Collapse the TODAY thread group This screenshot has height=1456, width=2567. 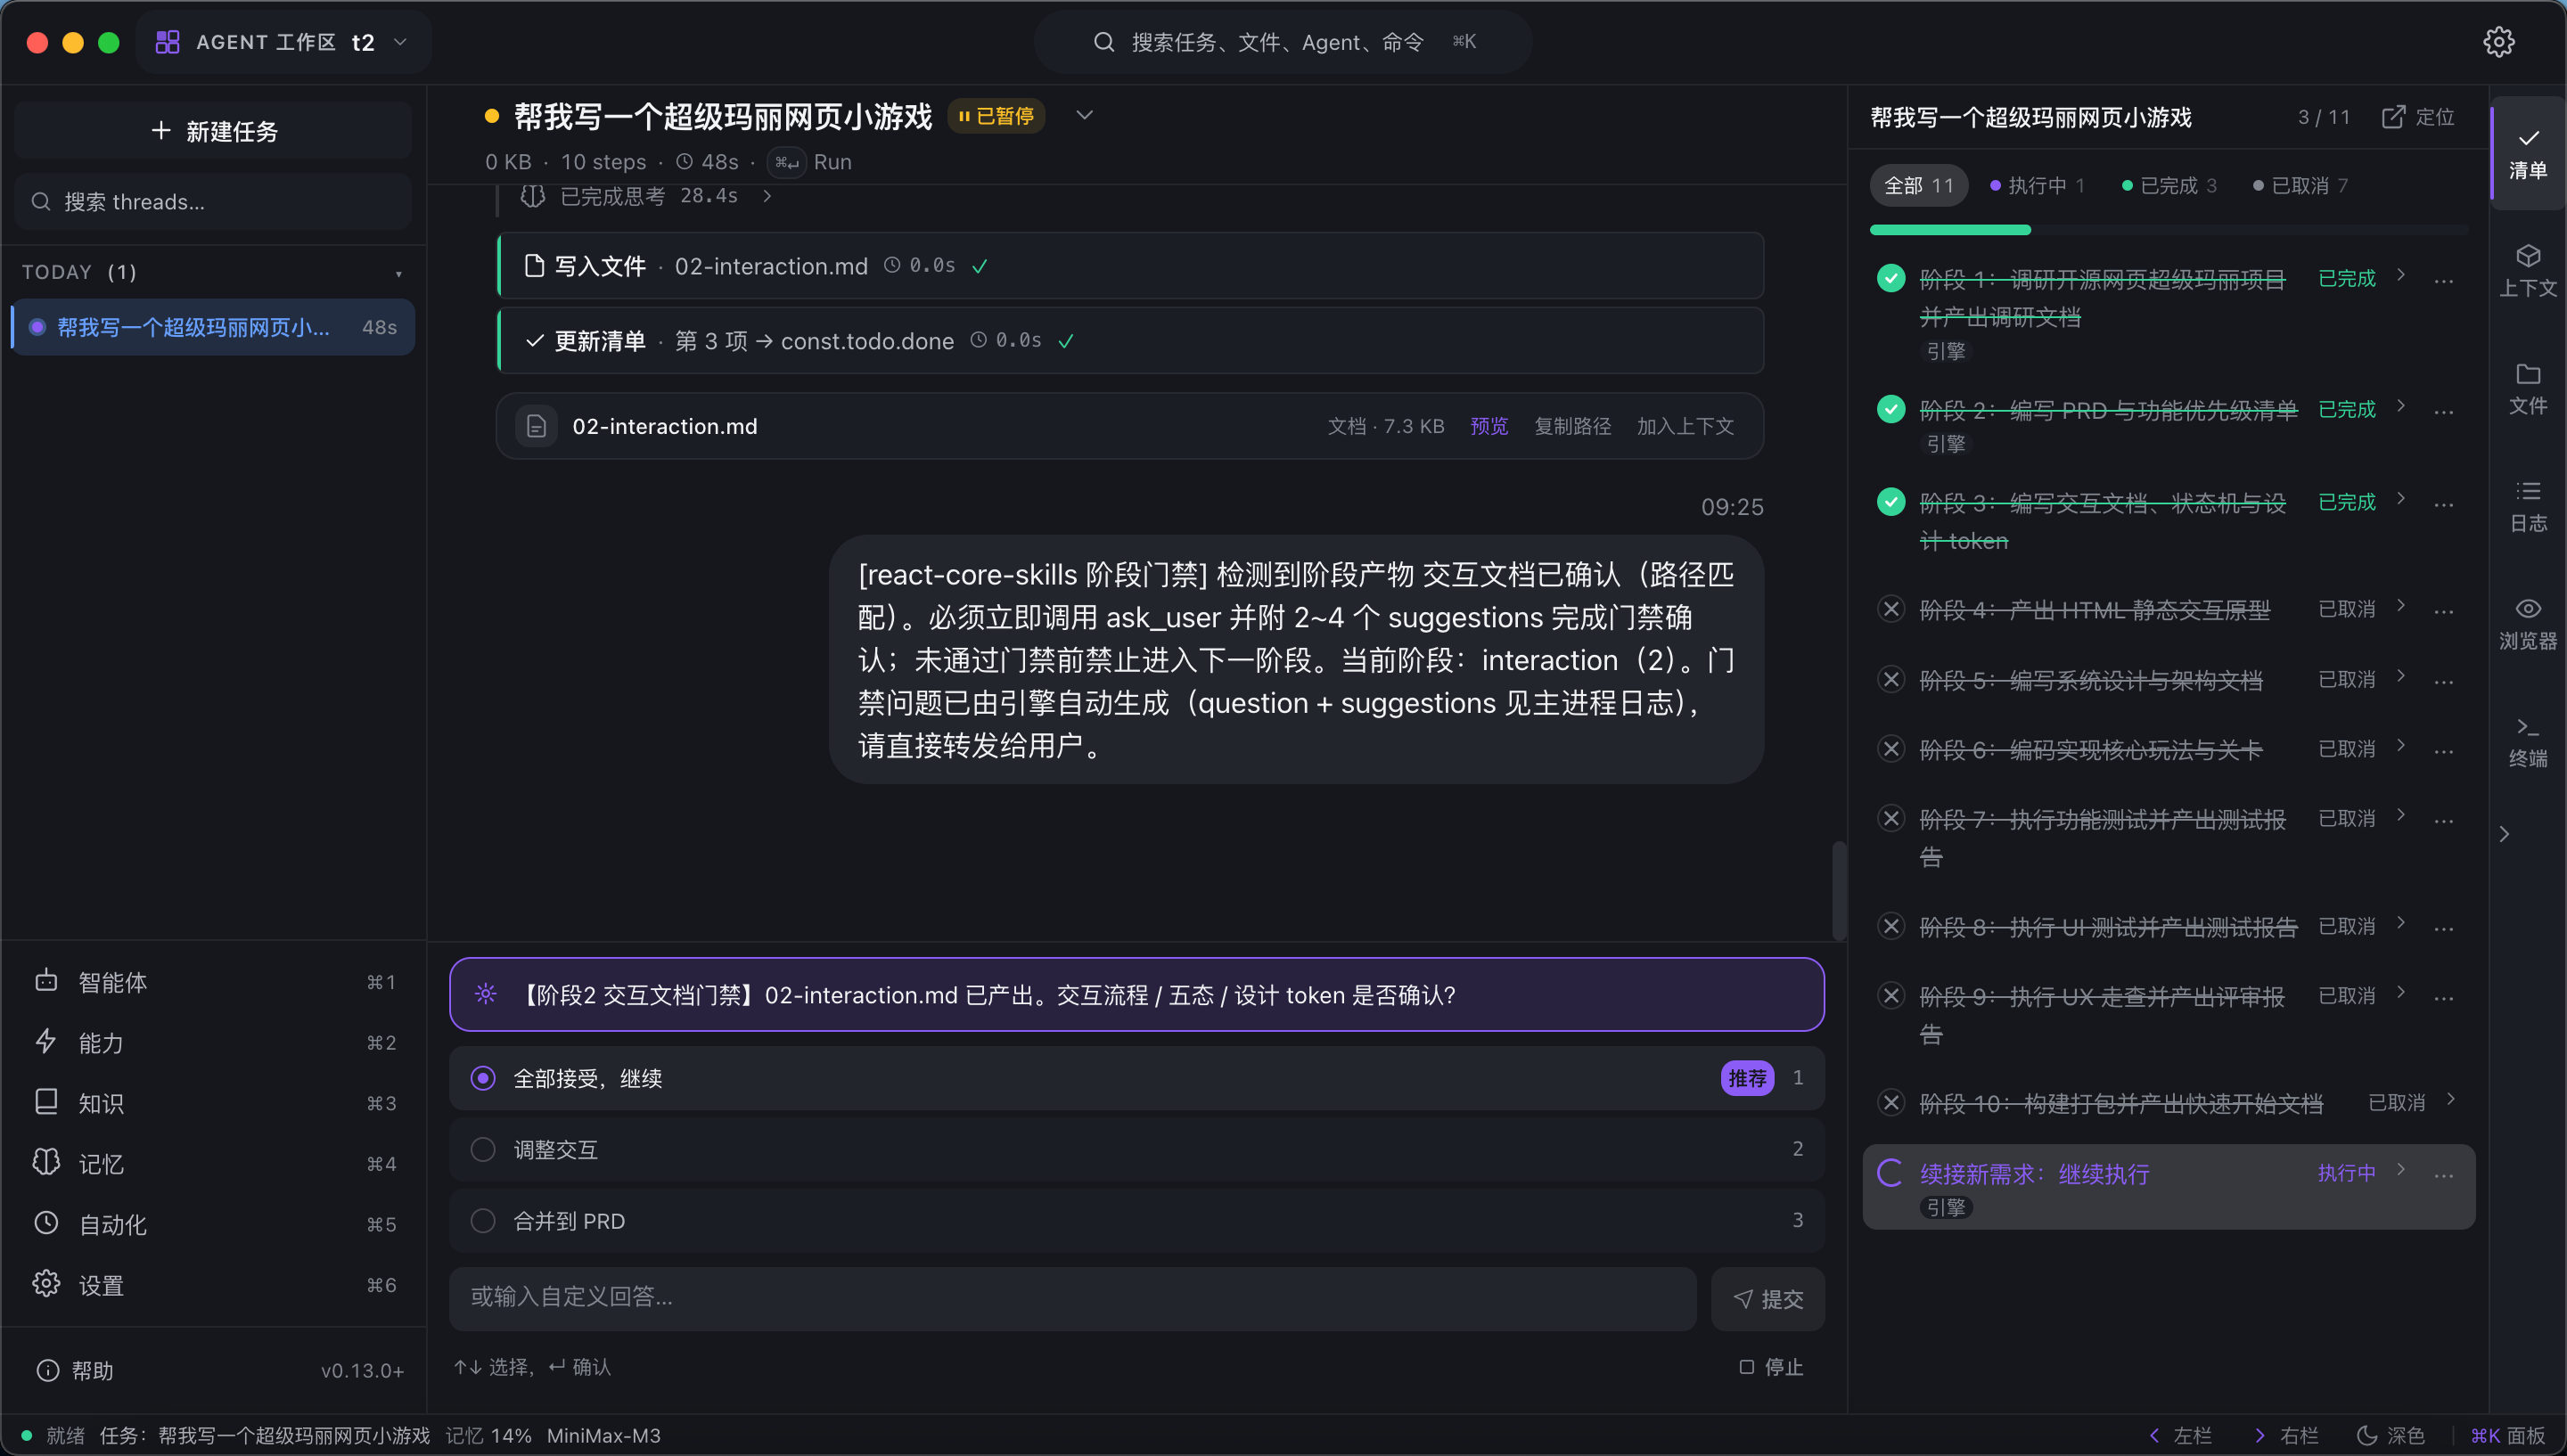(398, 273)
